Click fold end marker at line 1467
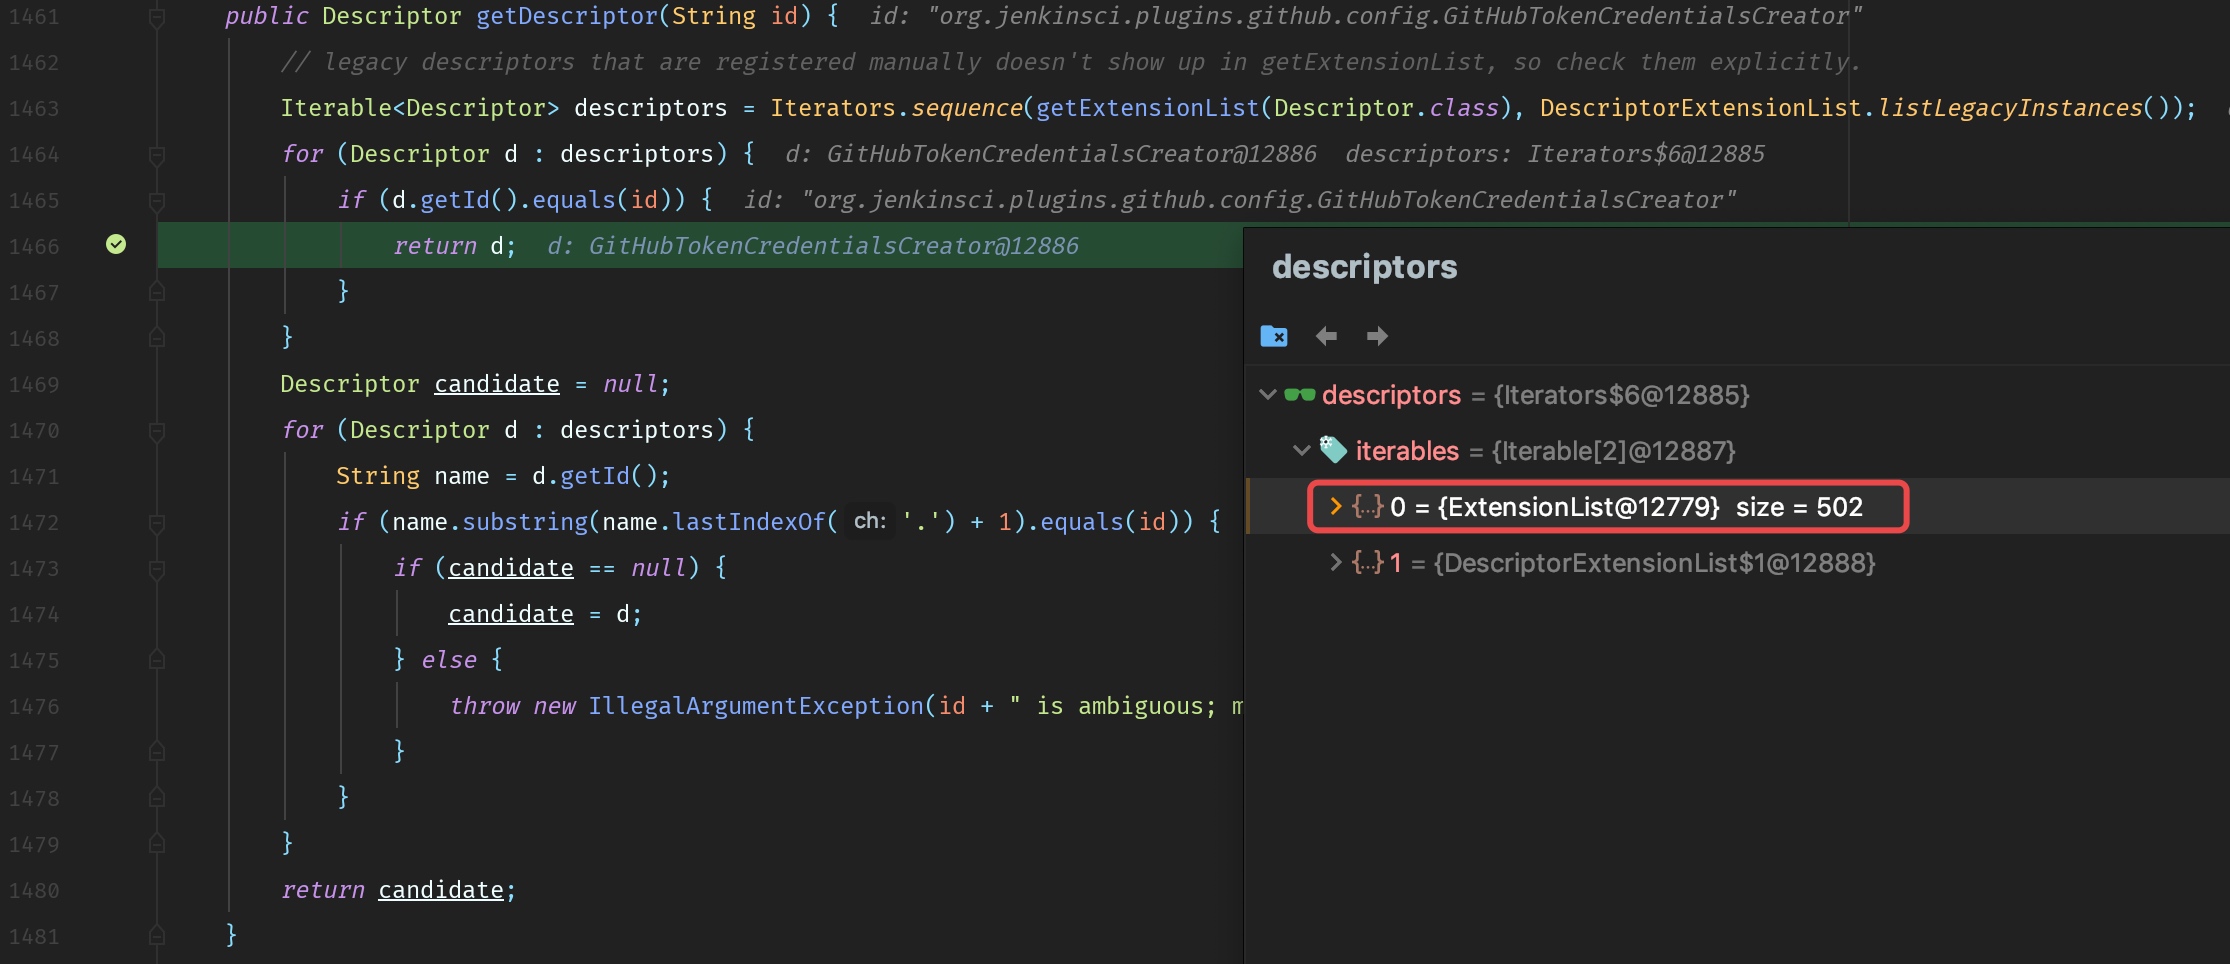 [157, 292]
